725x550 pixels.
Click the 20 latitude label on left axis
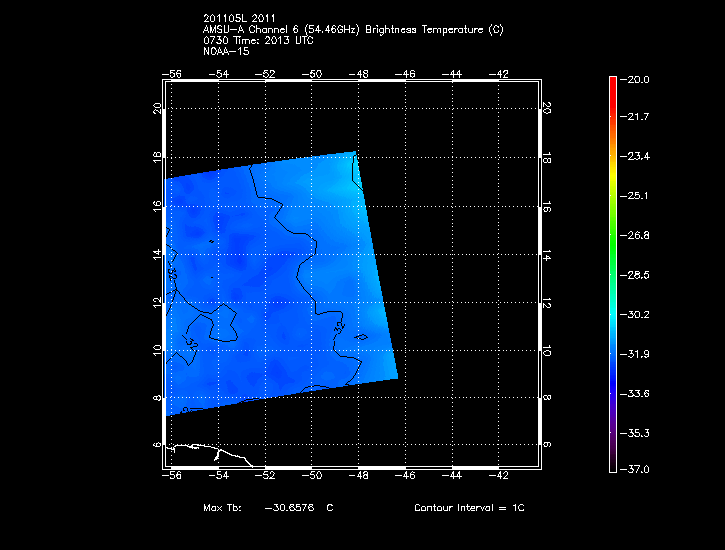click(157, 109)
